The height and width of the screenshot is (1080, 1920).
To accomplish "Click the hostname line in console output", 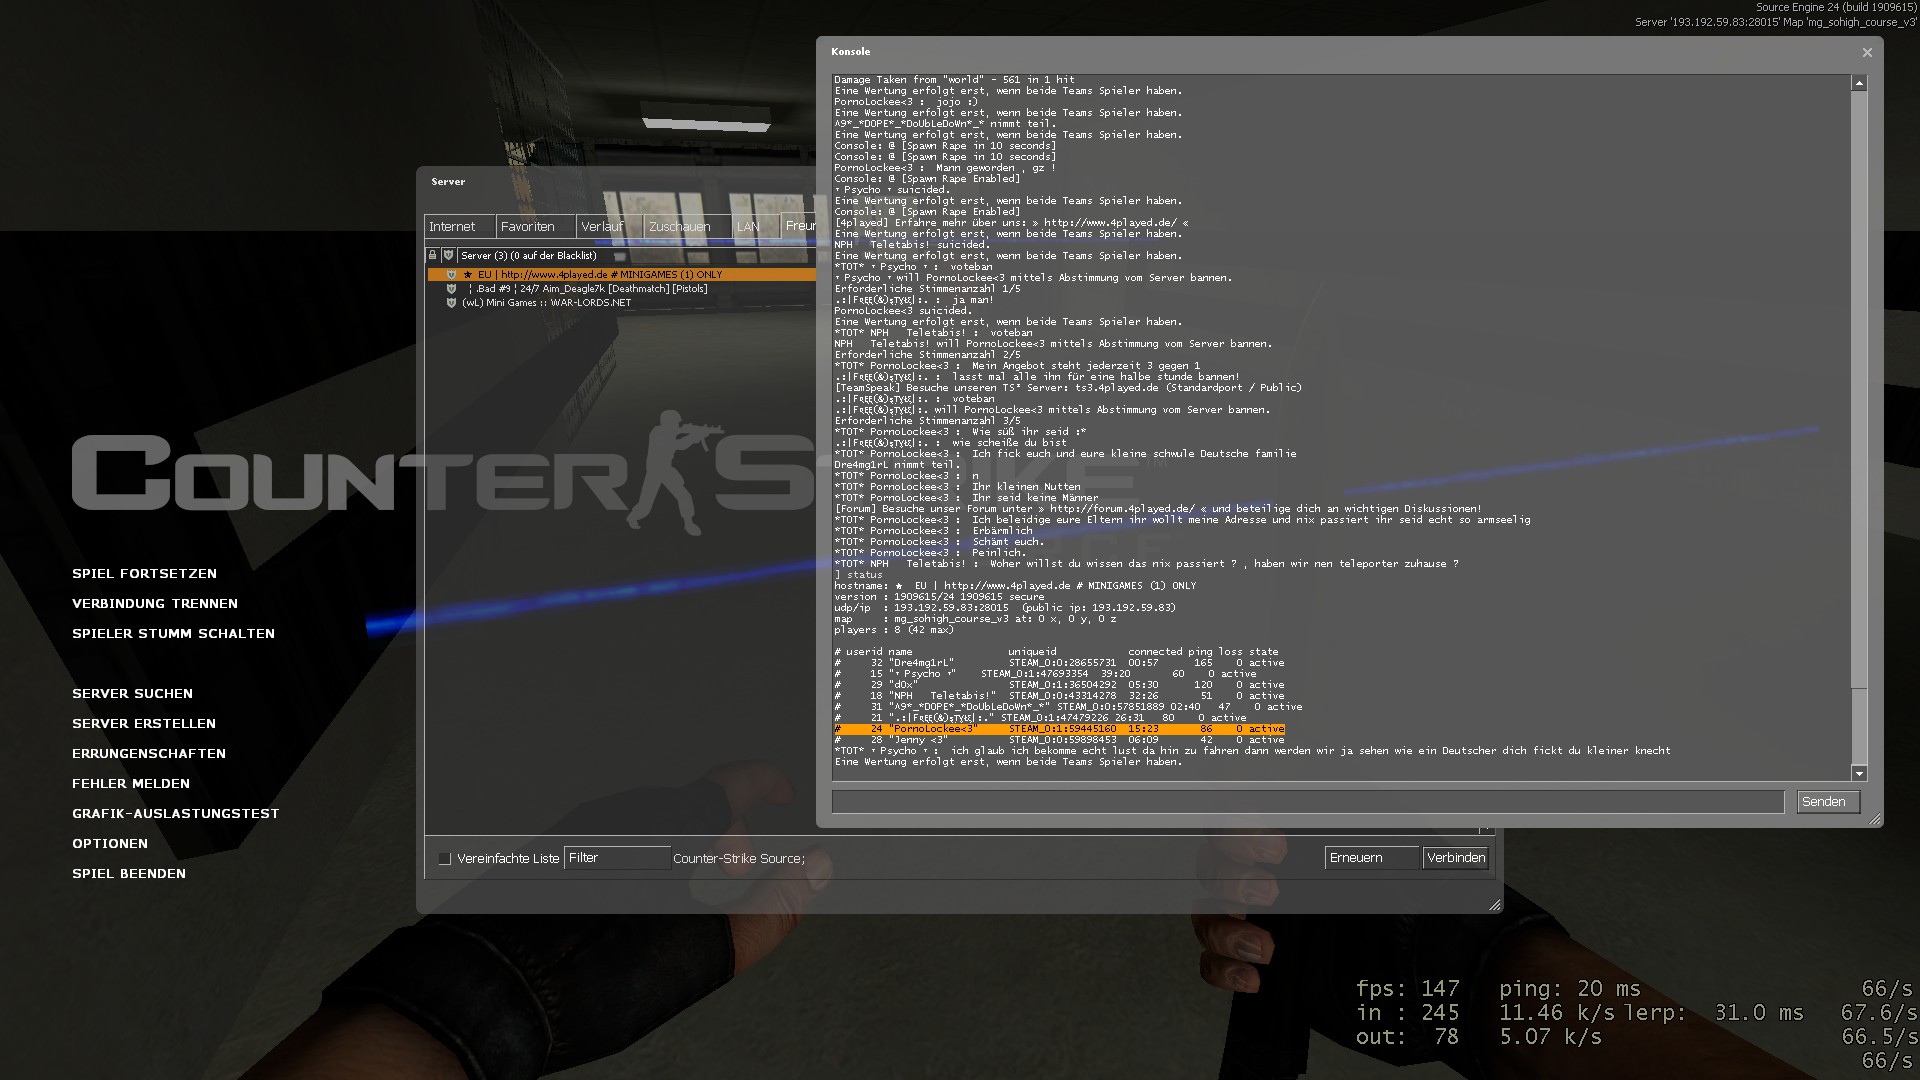I will coord(1015,586).
